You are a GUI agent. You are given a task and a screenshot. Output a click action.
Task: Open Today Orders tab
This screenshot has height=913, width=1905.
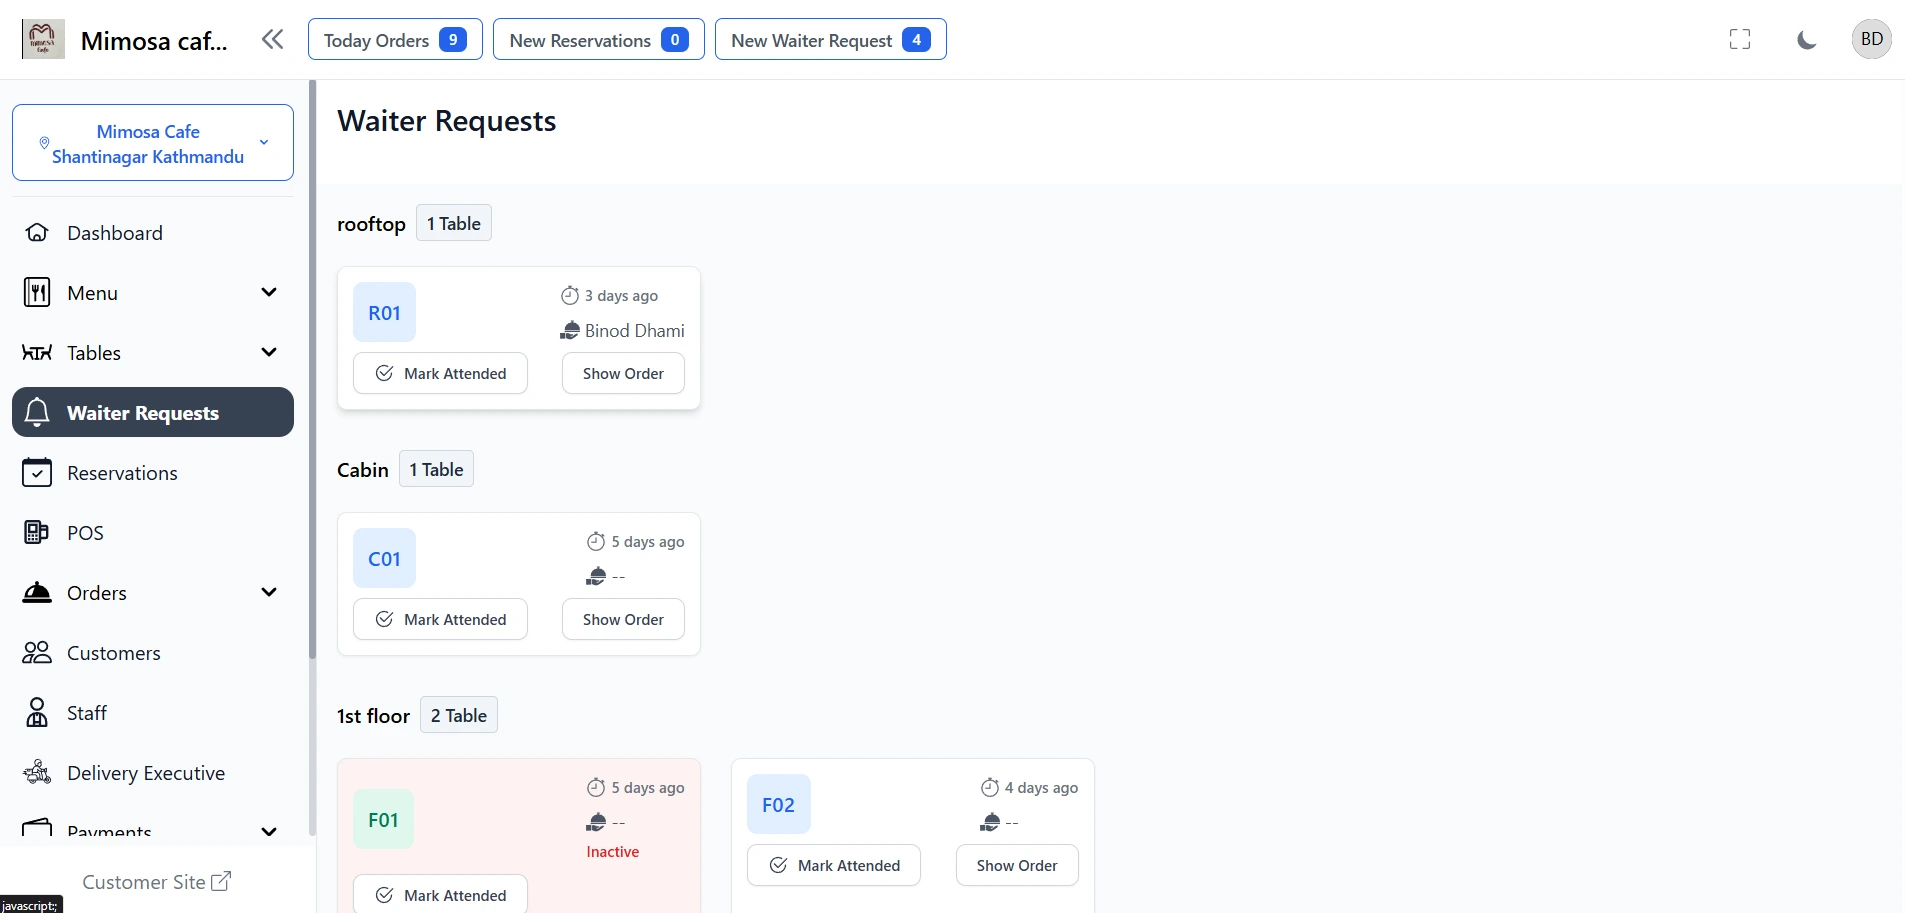[x=395, y=40]
